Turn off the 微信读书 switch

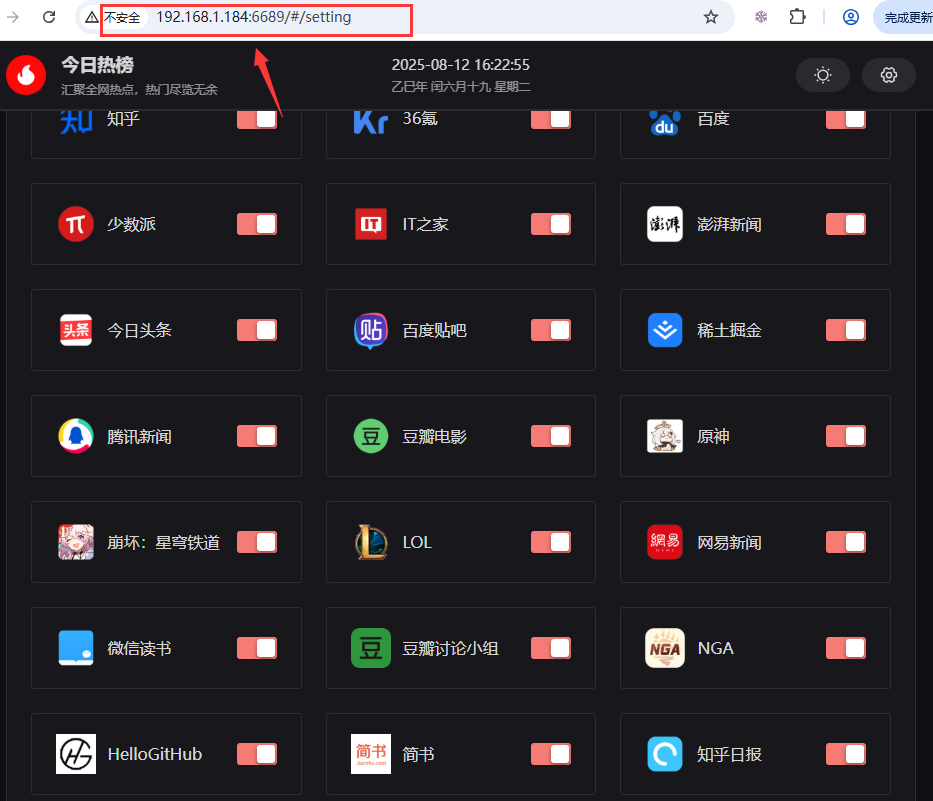(x=257, y=648)
